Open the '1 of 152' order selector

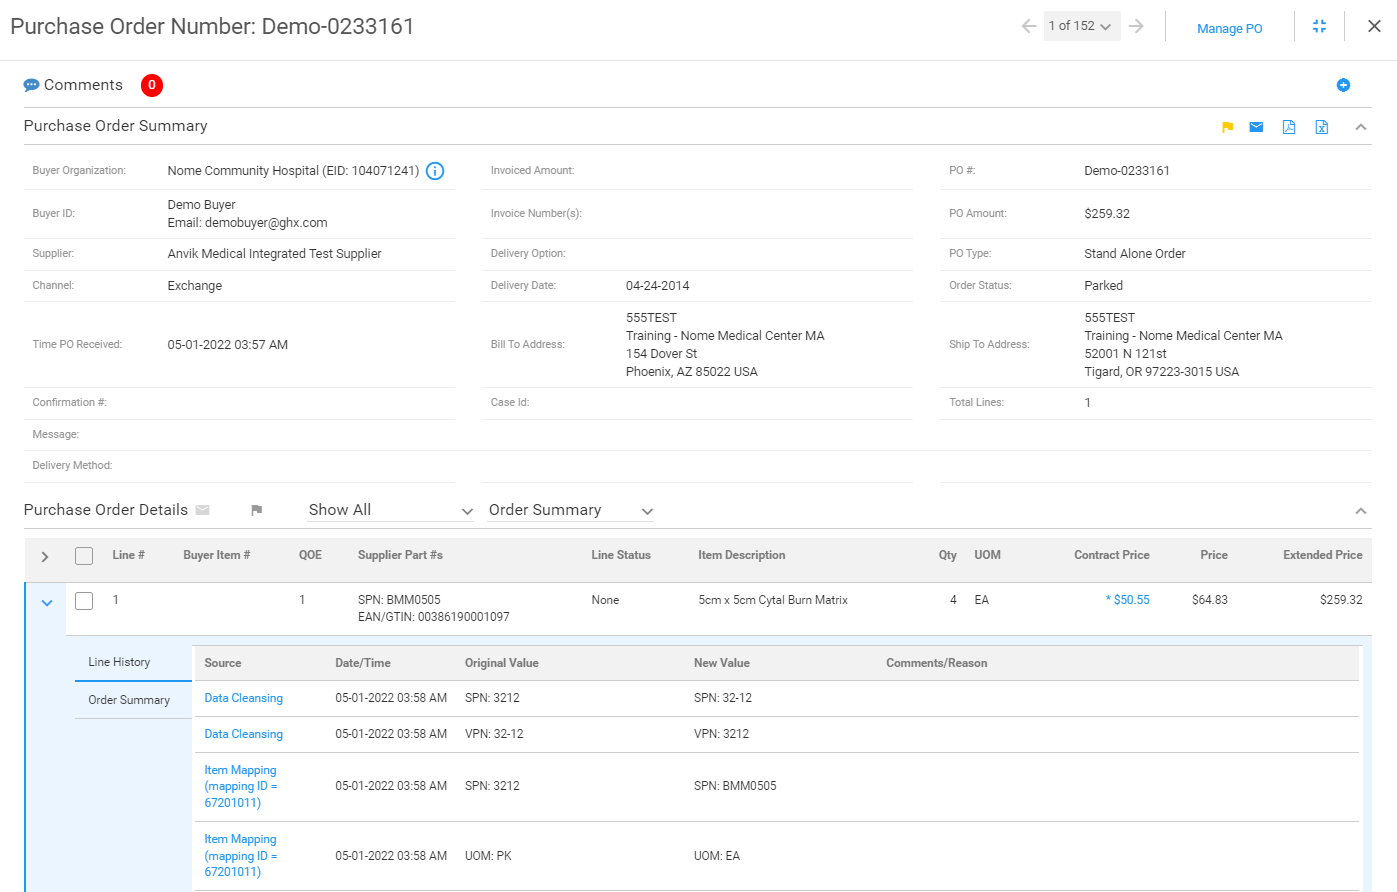(x=1082, y=26)
